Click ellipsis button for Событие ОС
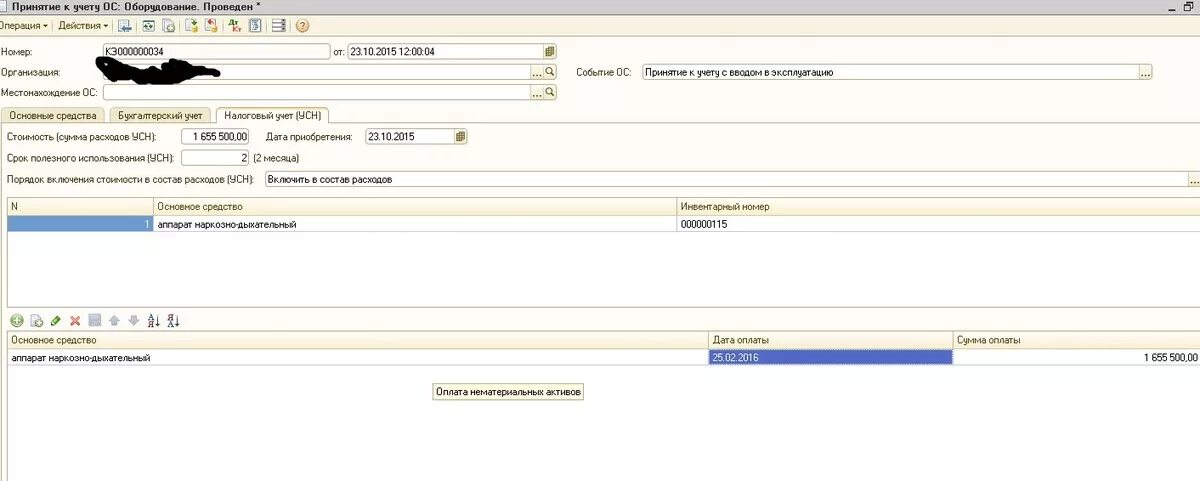This screenshot has height=481, width=1200. [1146, 72]
